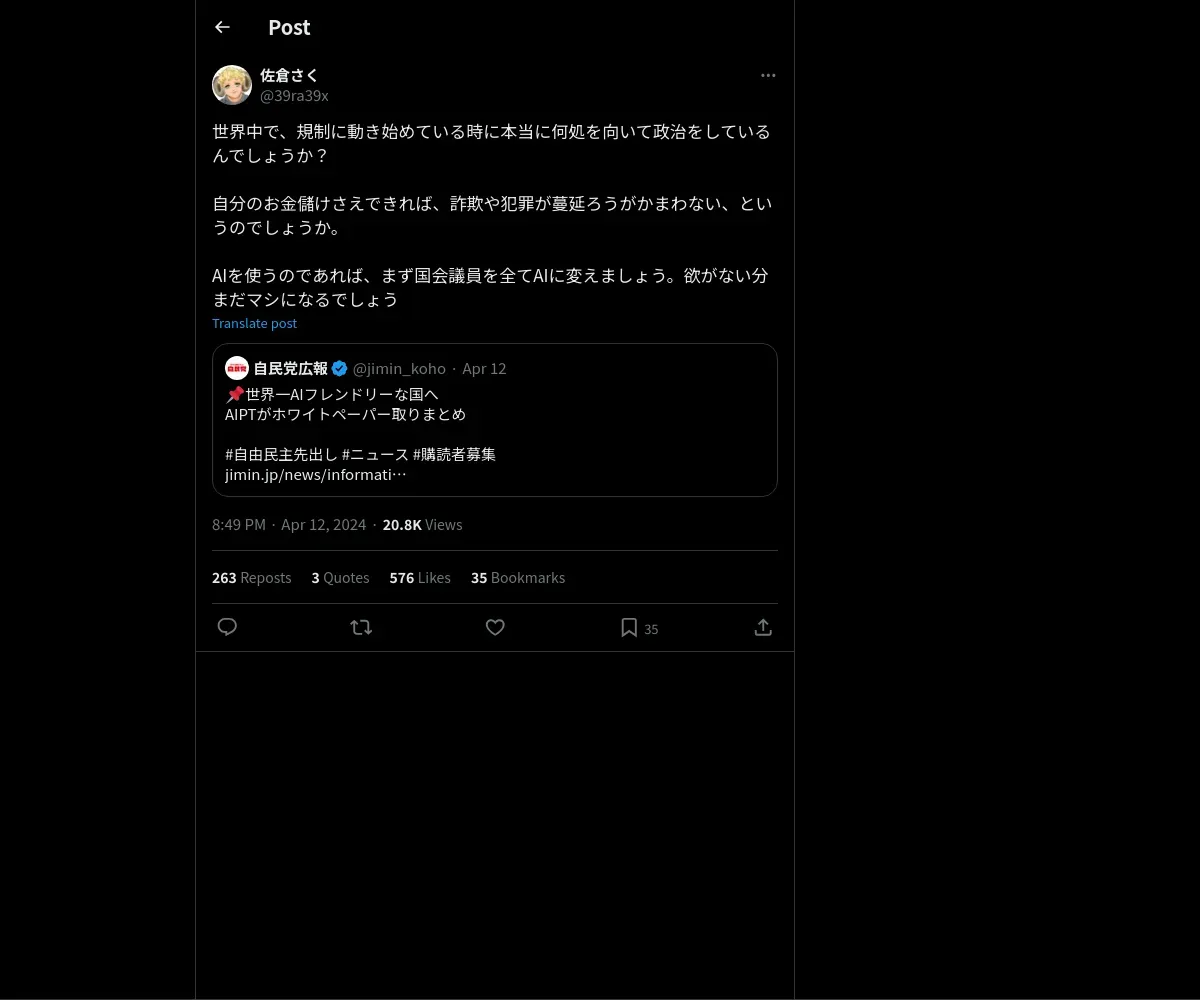View the 263 Reposts list
1200x1000 pixels.
252,578
